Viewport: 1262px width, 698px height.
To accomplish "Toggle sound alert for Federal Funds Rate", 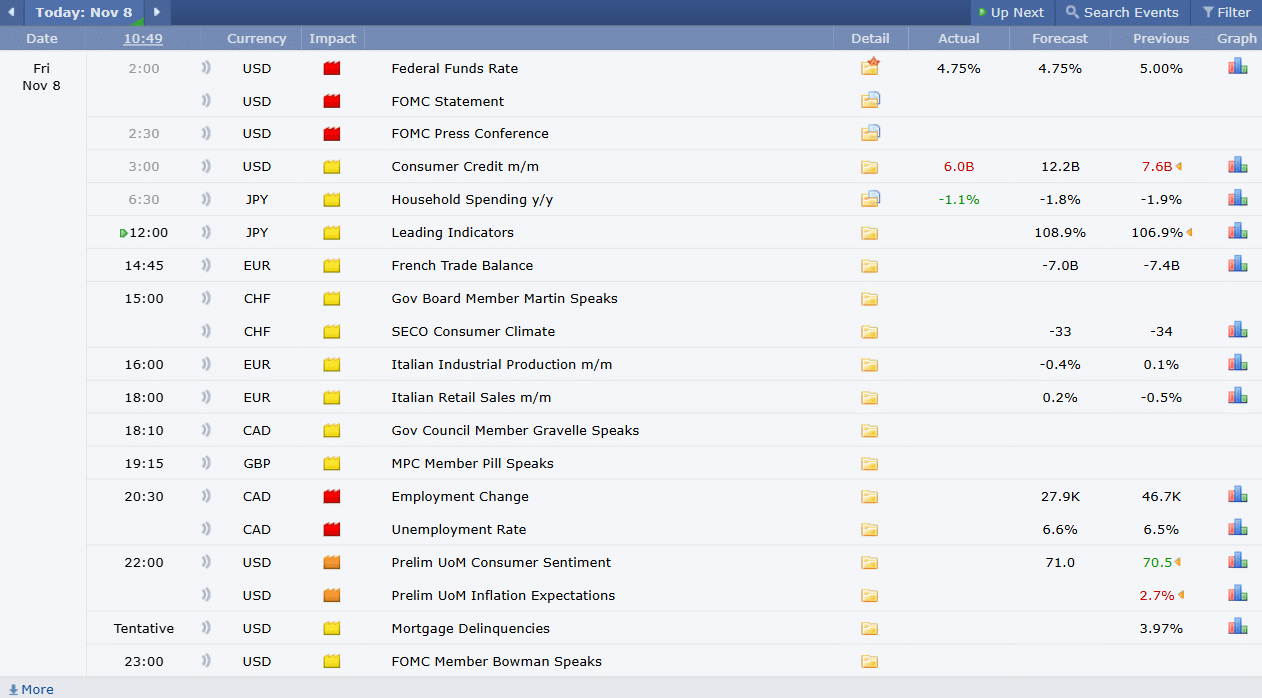I will tap(206, 68).
